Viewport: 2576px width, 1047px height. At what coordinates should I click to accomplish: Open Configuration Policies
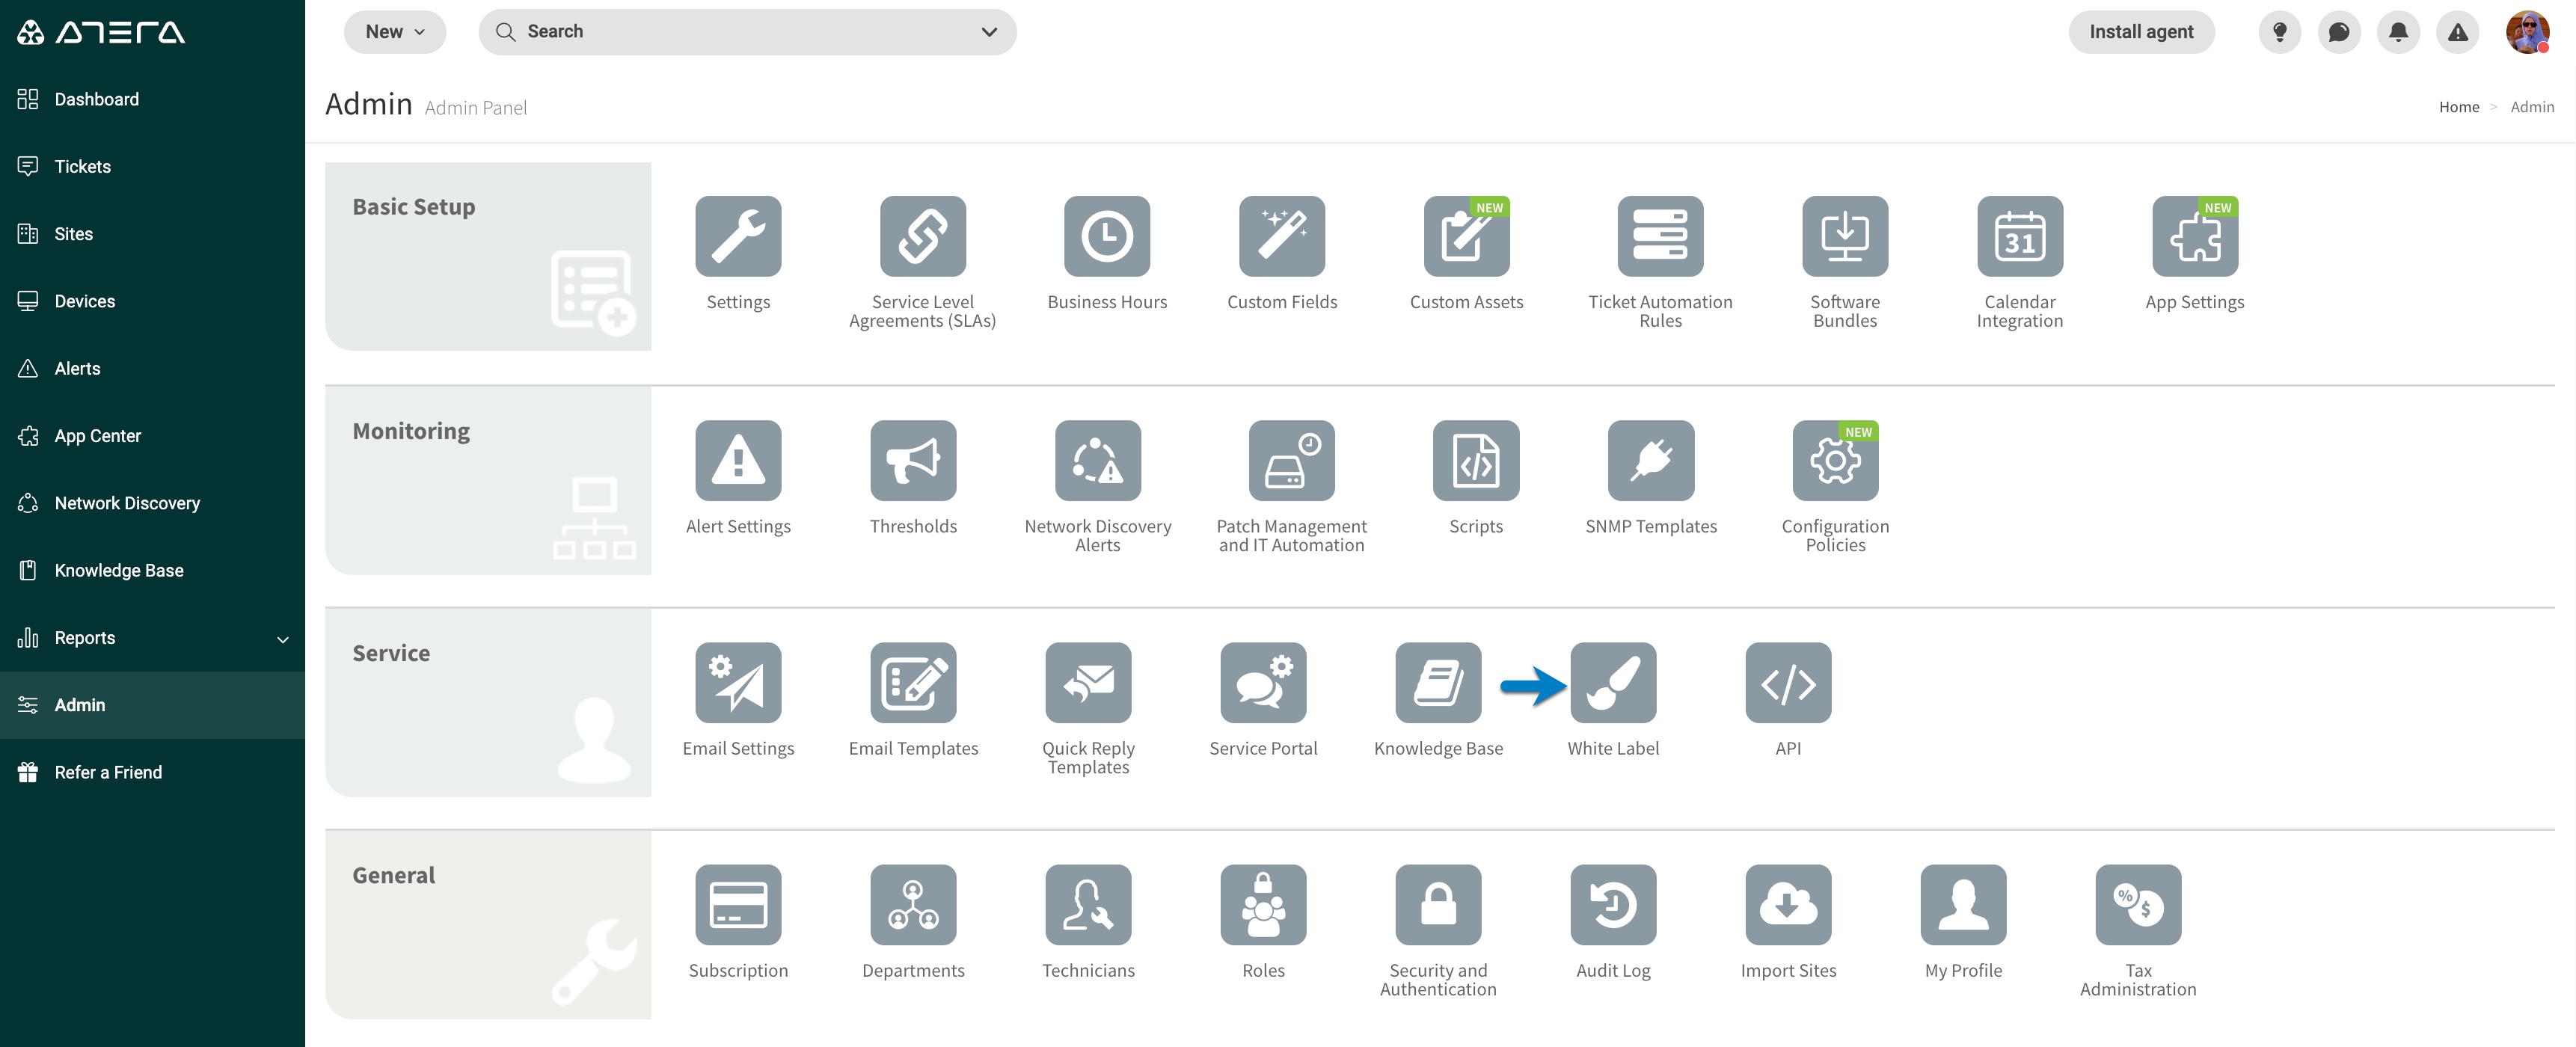[x=1836, y=460]
